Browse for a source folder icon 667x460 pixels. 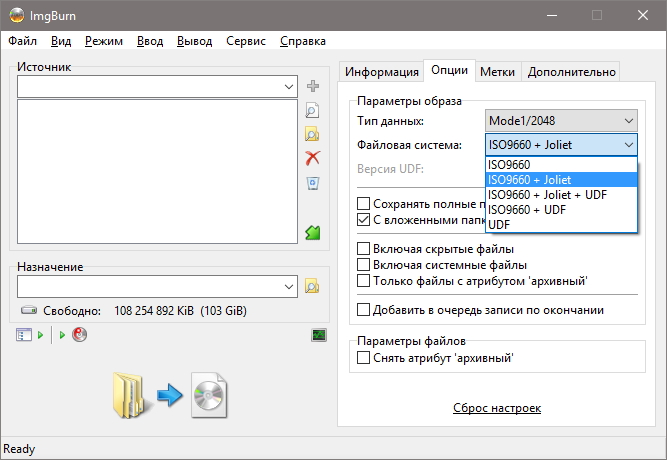click(x=312, y=134)
